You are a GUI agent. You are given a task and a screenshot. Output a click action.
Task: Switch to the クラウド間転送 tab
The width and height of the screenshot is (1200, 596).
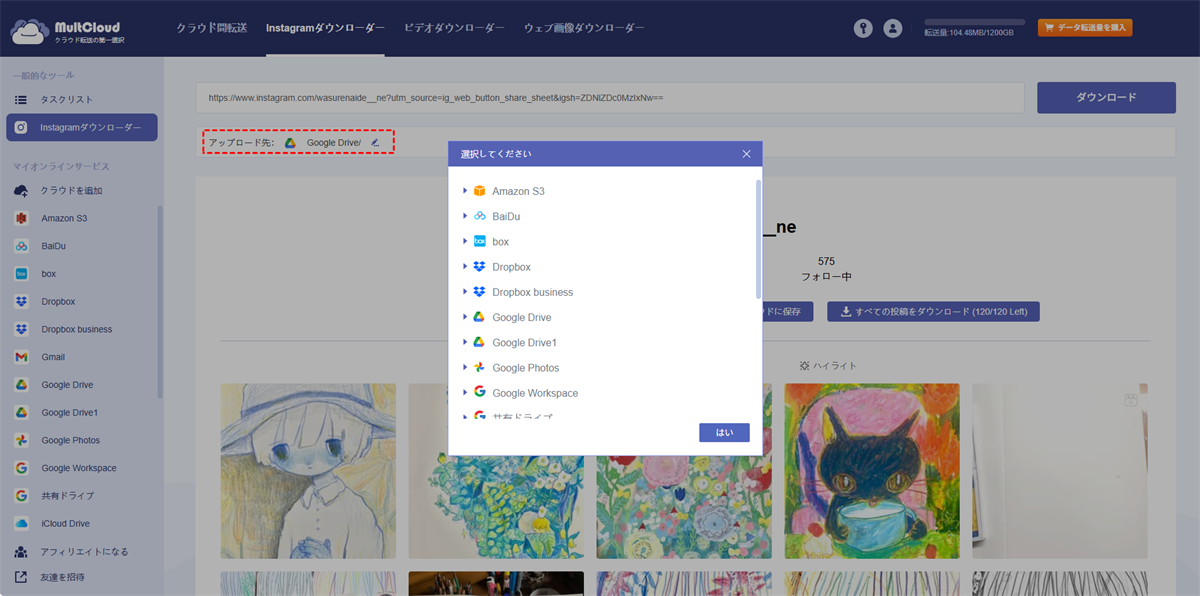(211, 28)
